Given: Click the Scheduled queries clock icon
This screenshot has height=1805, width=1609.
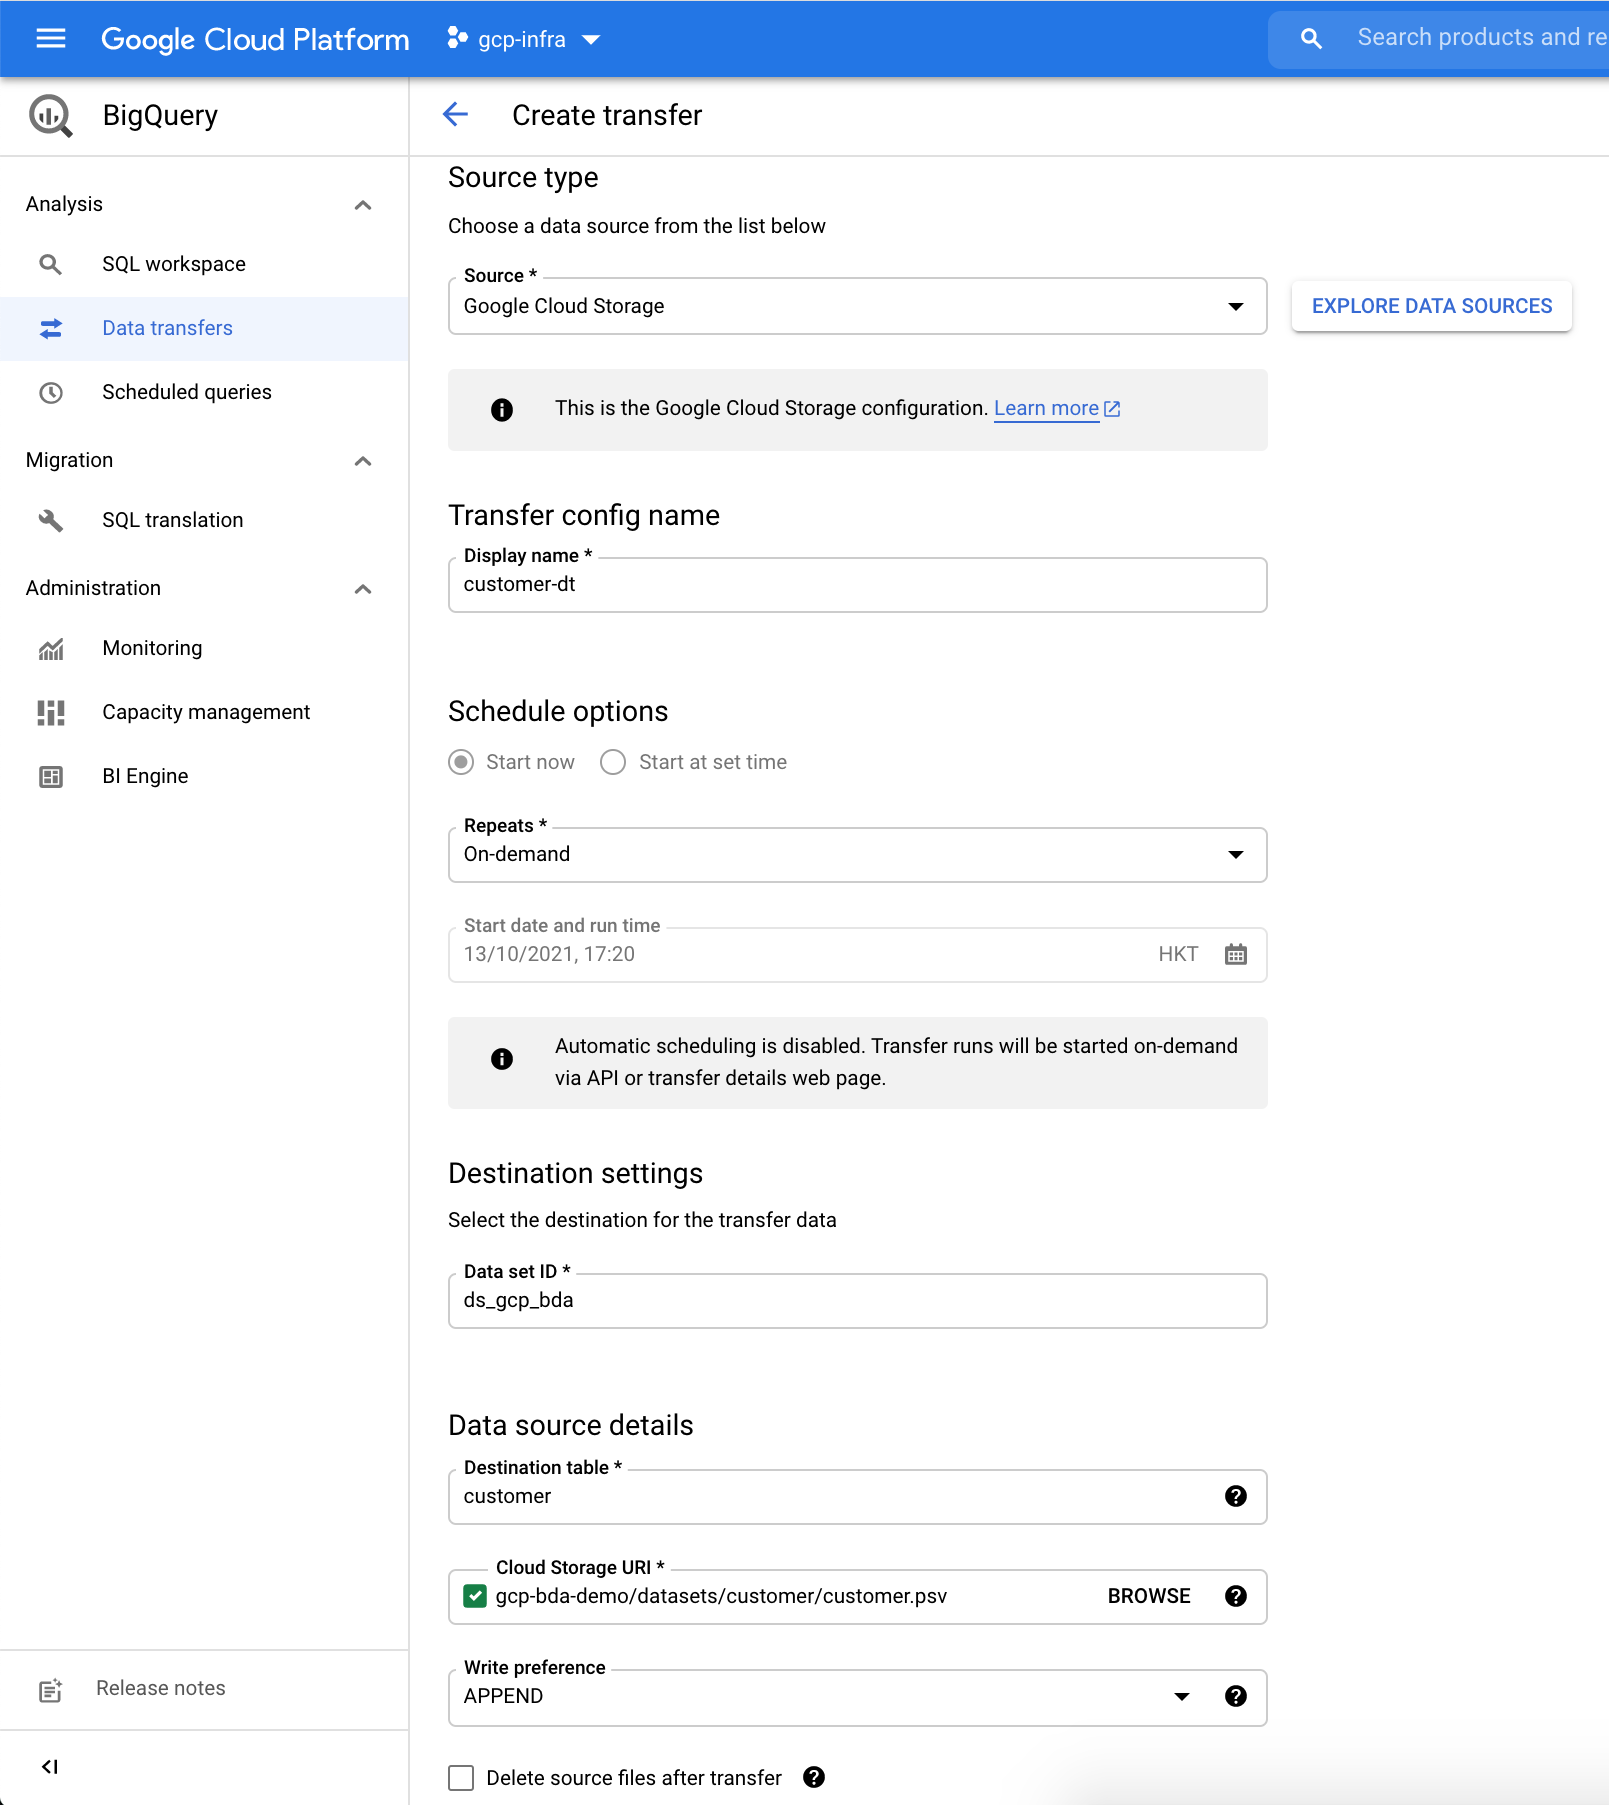Looking at the screenshot, I should tap(50, 392).
